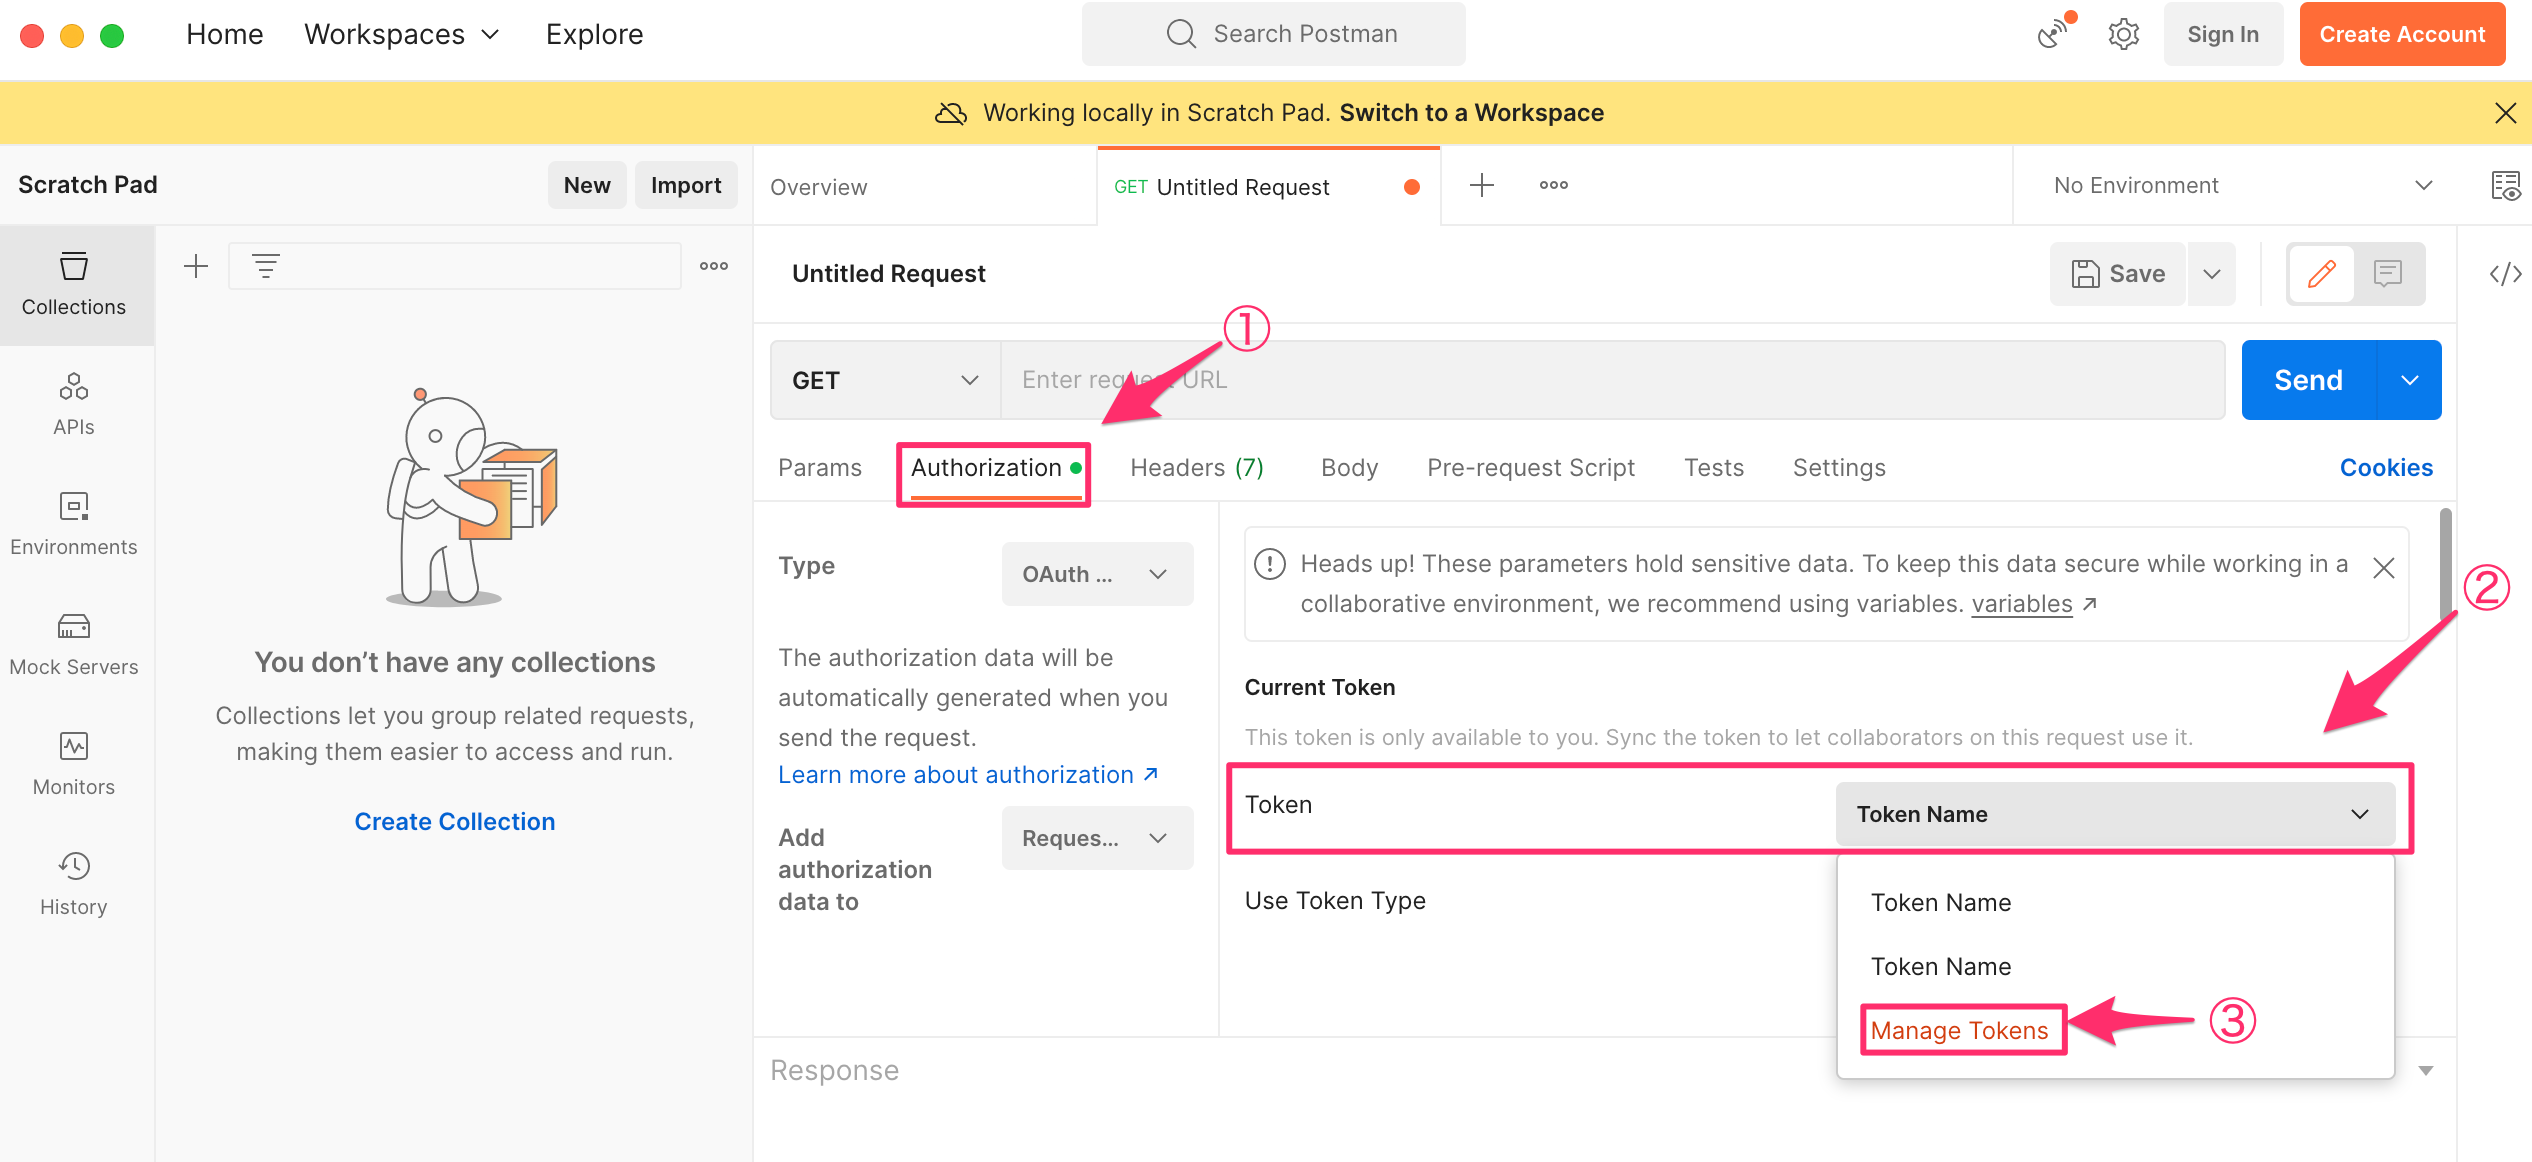Open the Explore page
The width and height of the screenshot is (2532, 1162).
coord(594,34)
